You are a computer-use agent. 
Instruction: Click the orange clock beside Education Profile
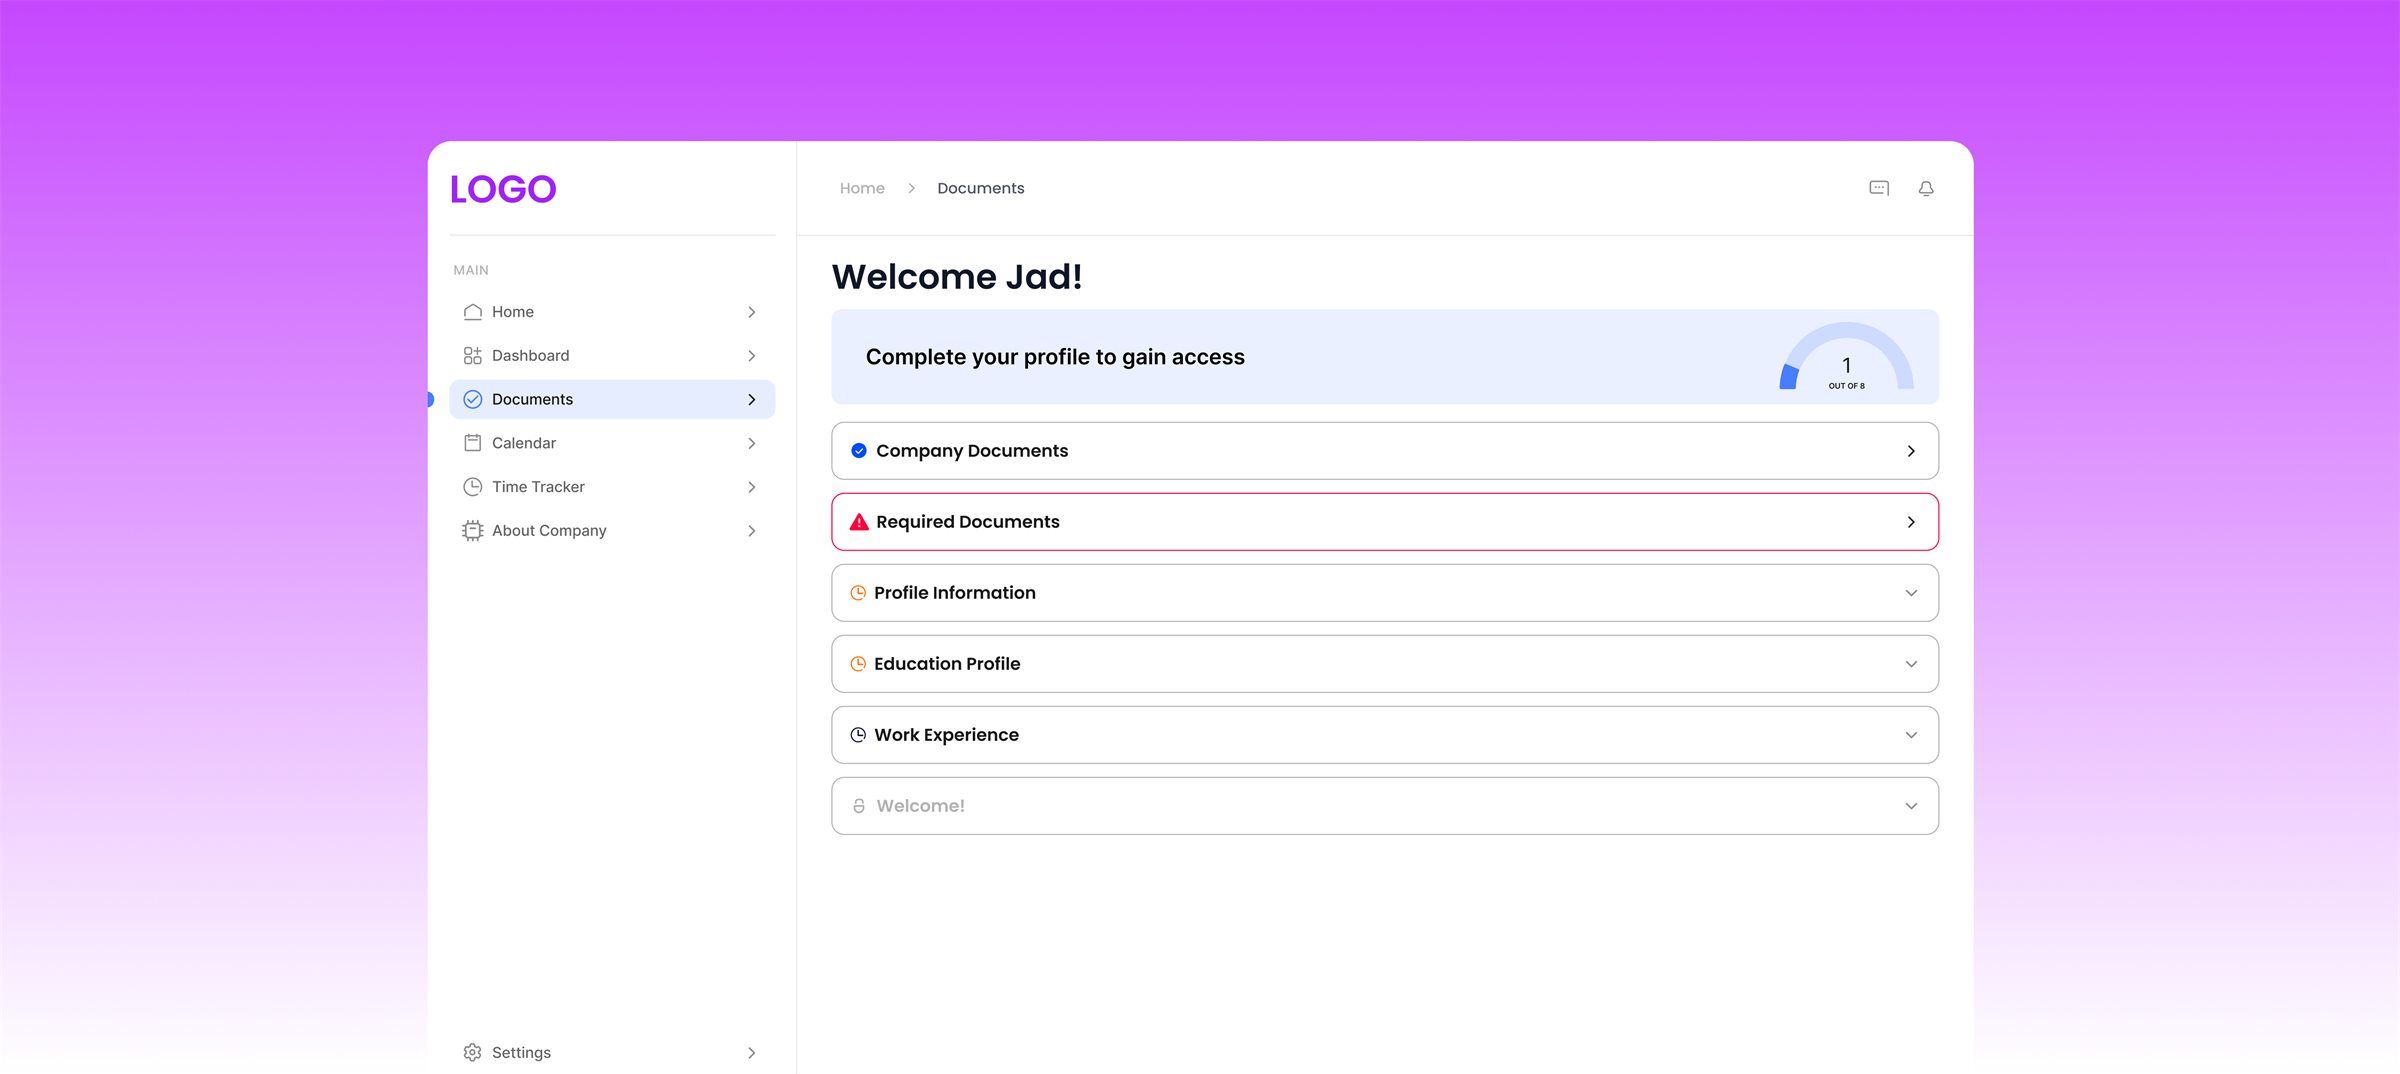858,664
